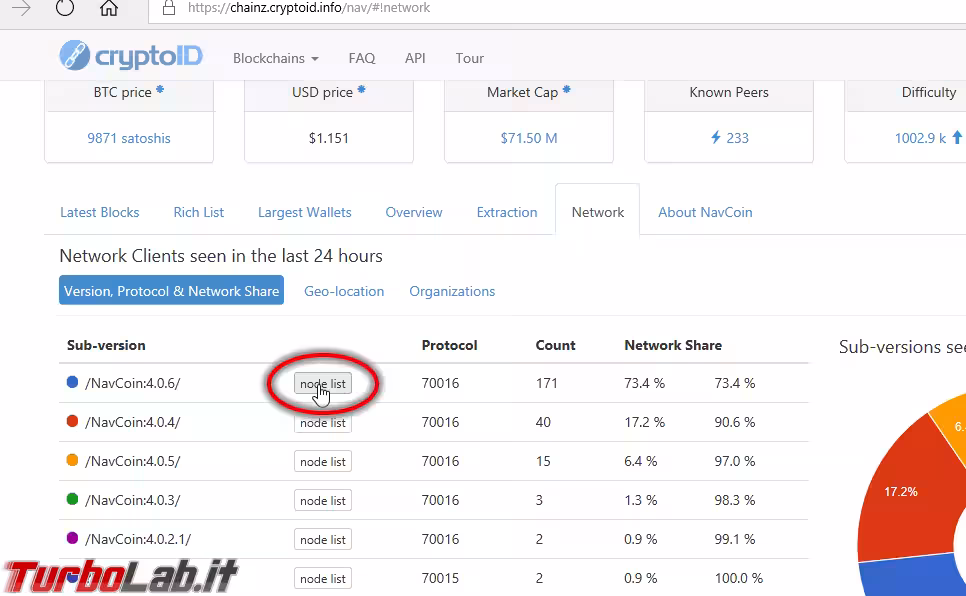Open the About NavCoin tab
The height and width of the screenshot is (596, 966).
coord(705,212)
